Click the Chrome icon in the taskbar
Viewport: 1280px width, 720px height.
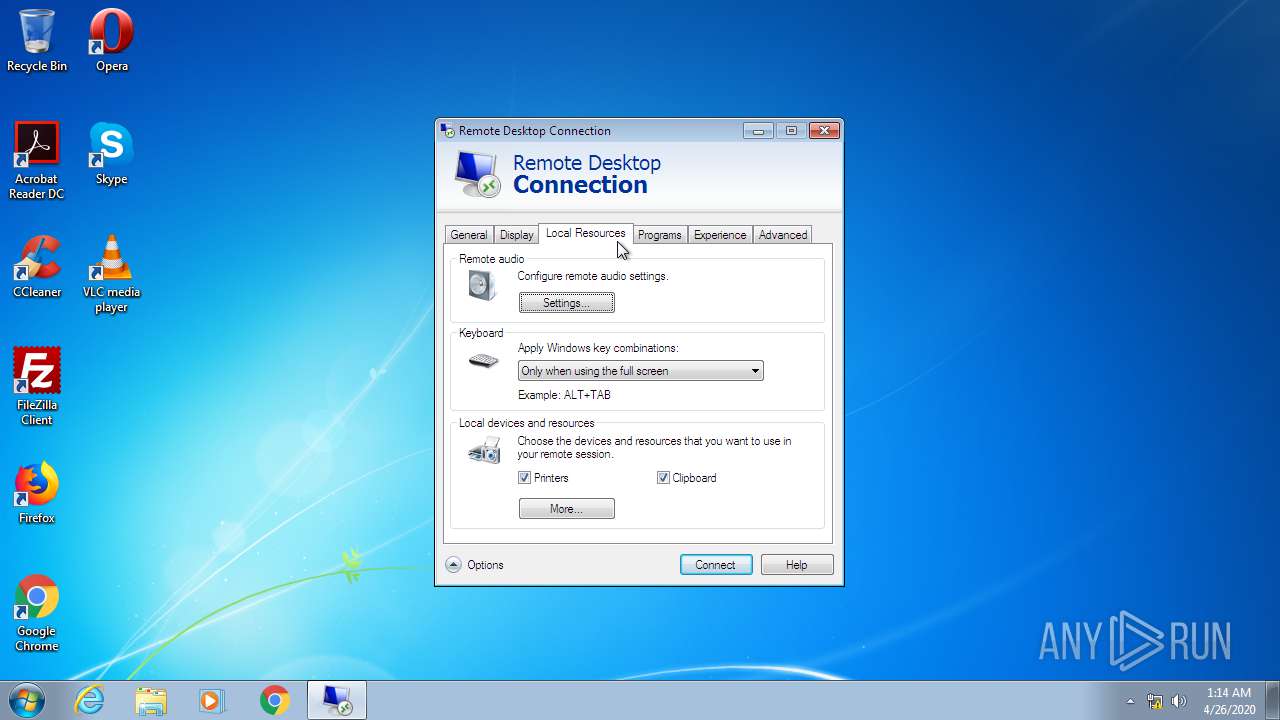[274, 700]
